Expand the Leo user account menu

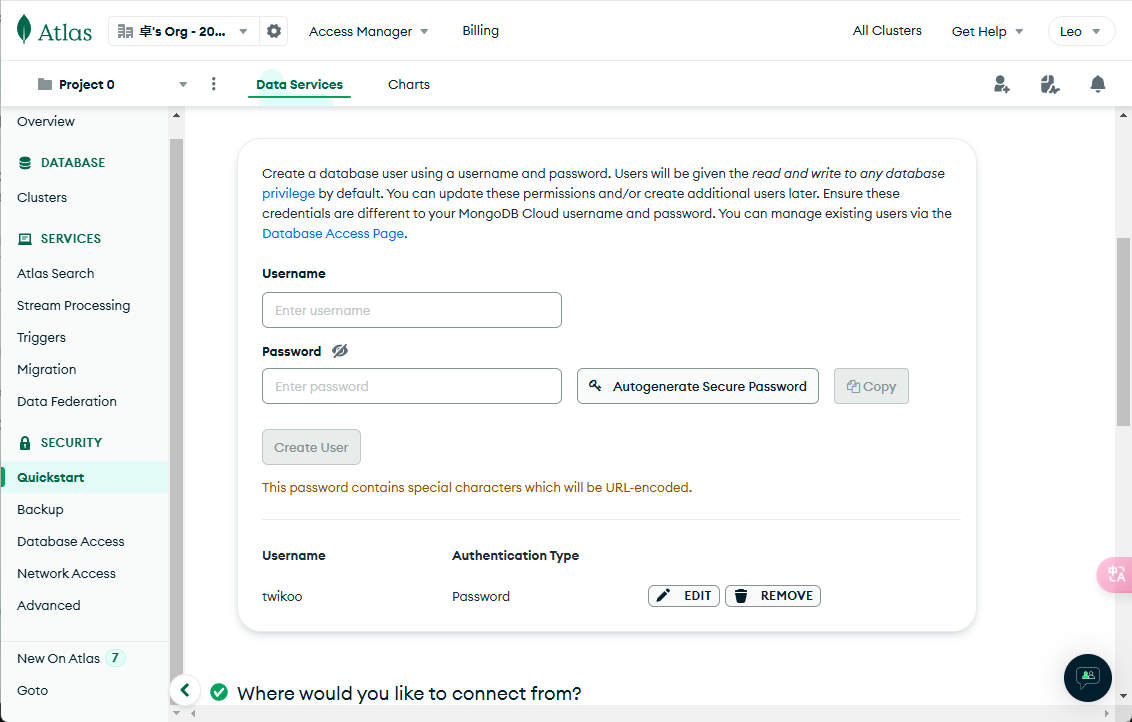(x=1081, y=31)
